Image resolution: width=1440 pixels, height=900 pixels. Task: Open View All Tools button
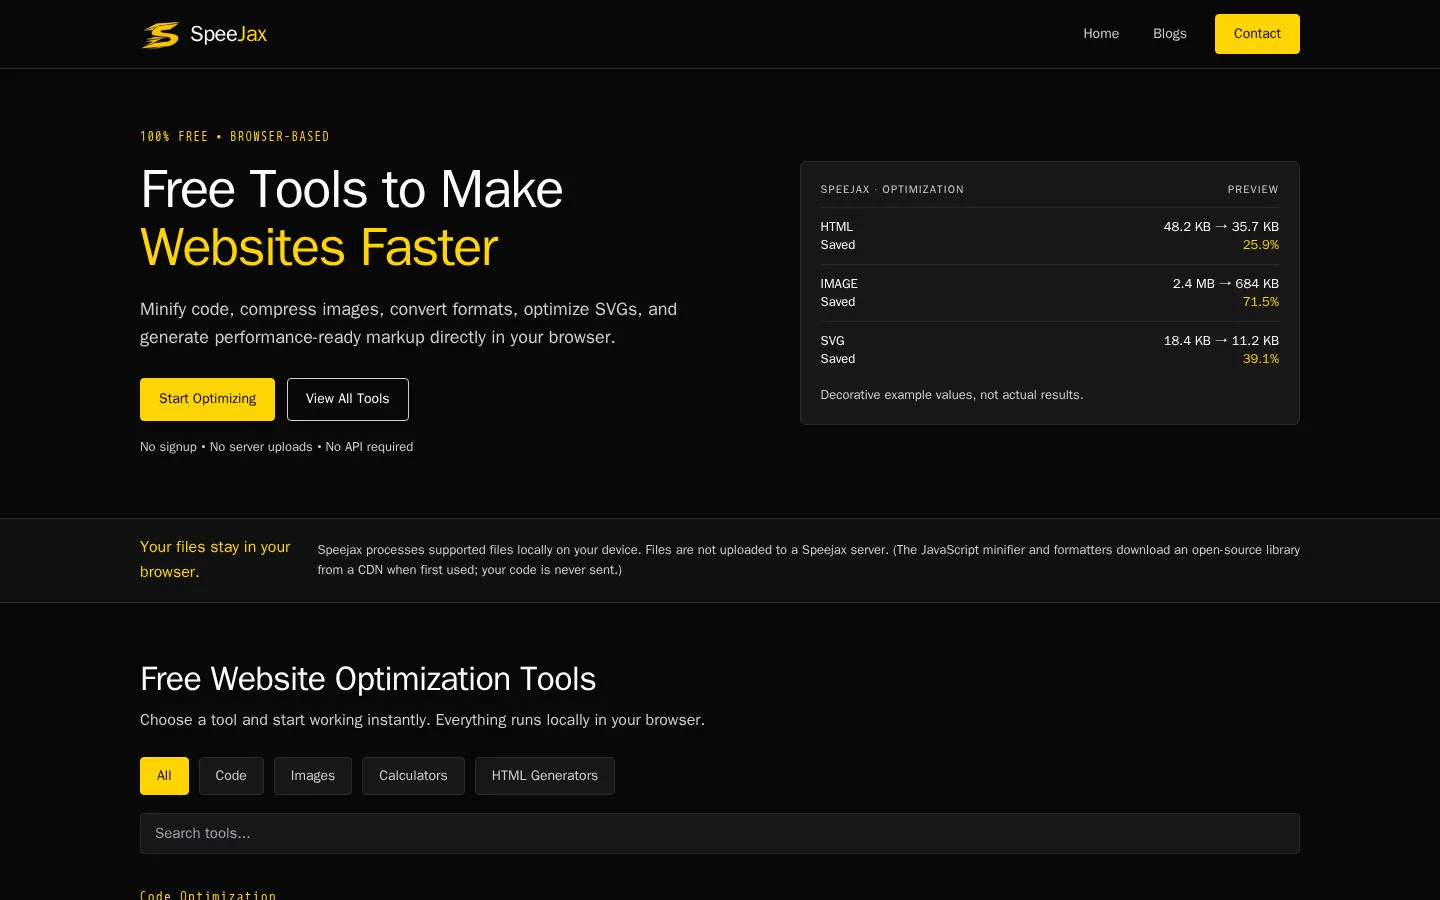coord(348,399)
